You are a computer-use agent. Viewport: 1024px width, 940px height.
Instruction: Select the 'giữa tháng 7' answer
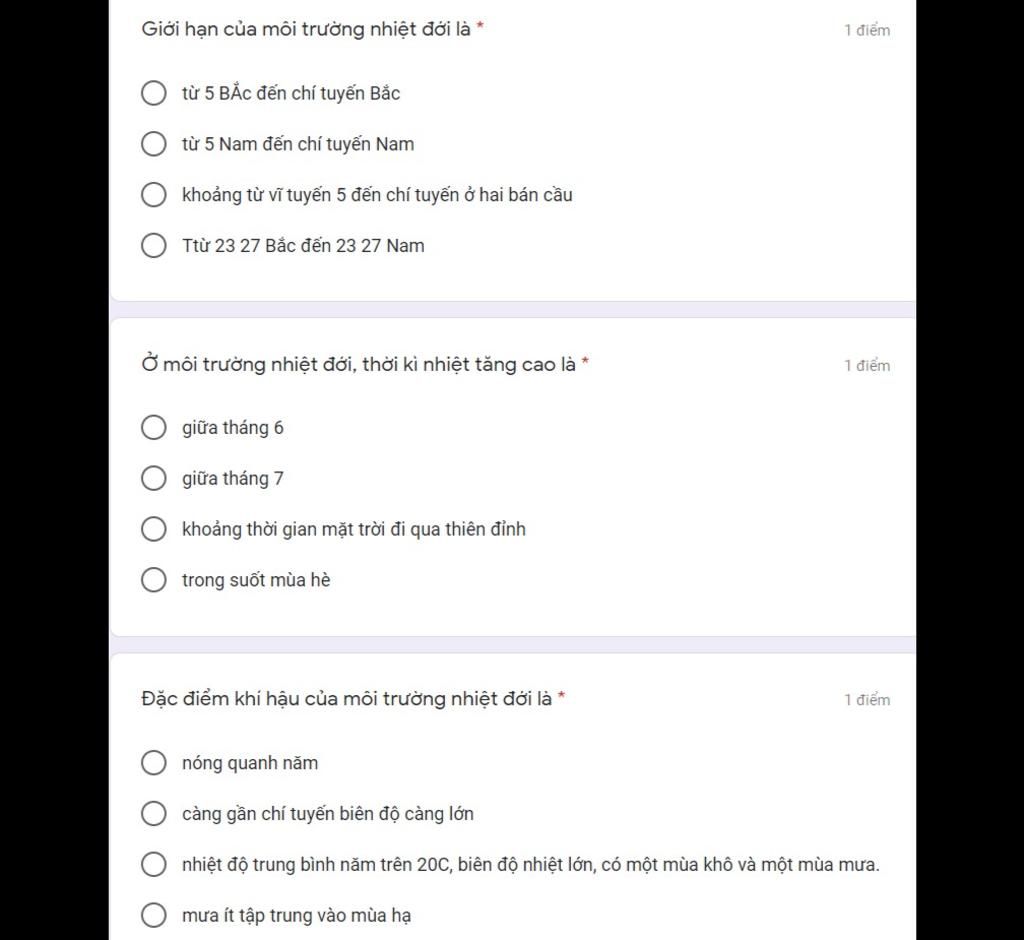coord(153,478)
